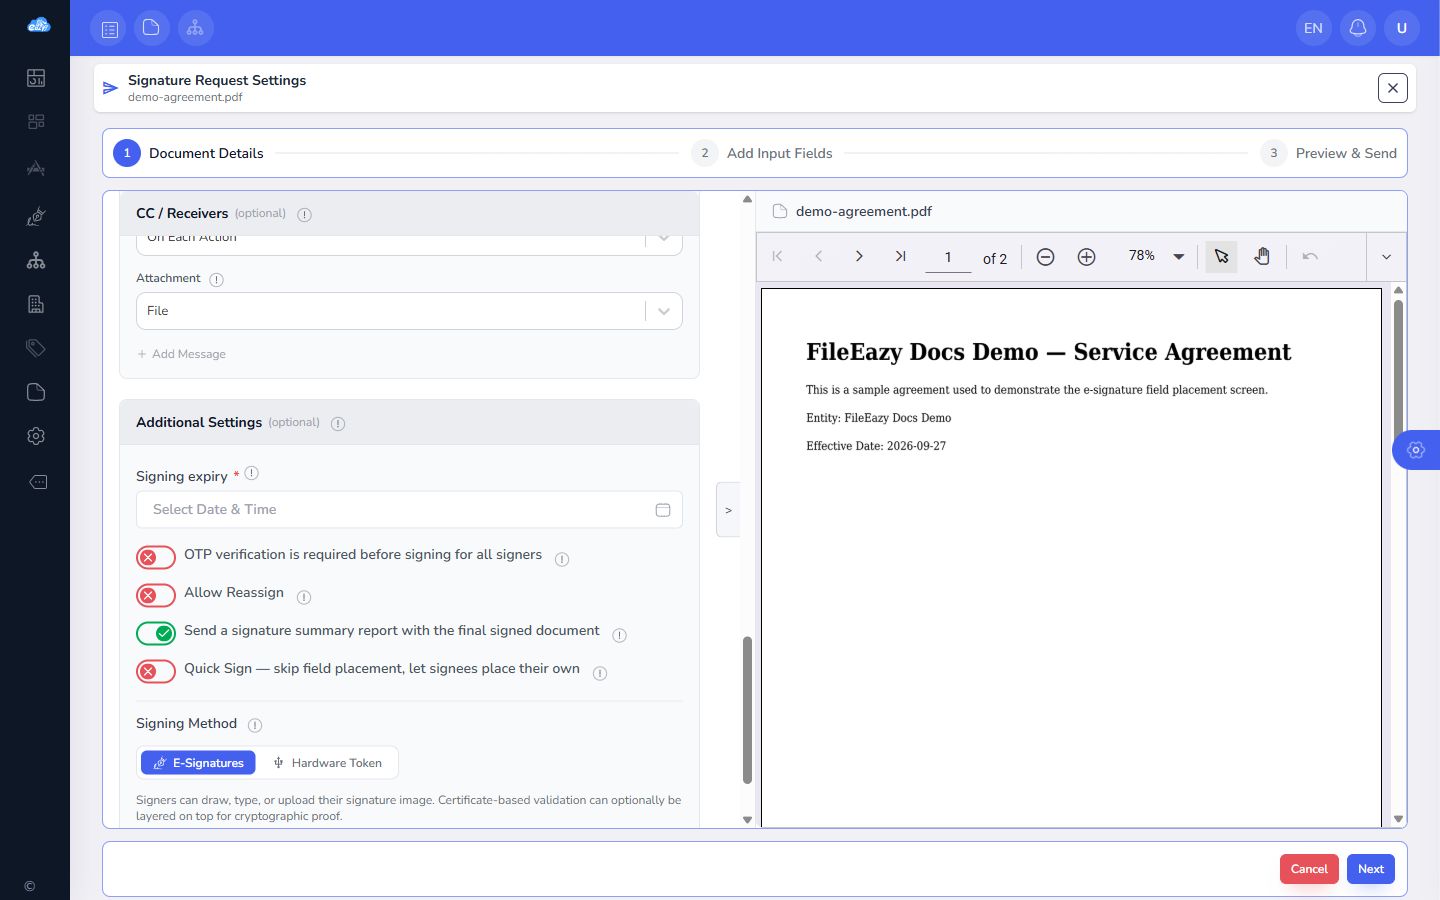The width and height of the screenshot is (1440, 900).
Task: Click the PDF viewer vertical scrollbar
Action: 1398,370
